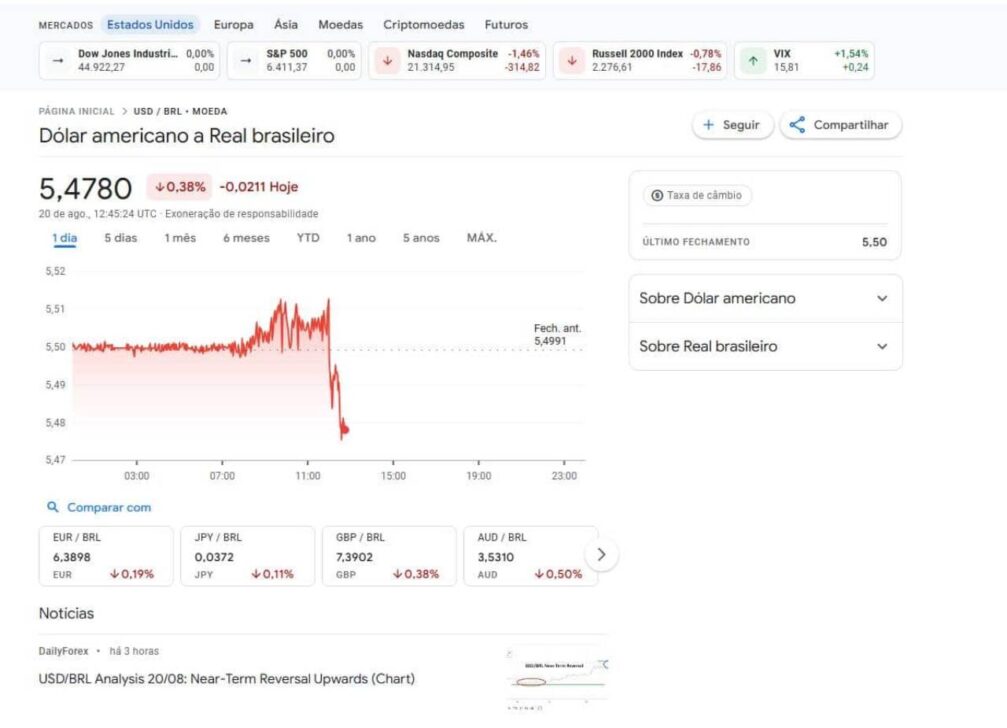Image resolution: width=1007 pixels, height=728 pixels.
Task: Click the Taxa de câmbio chip
Action: pos(697,195)
